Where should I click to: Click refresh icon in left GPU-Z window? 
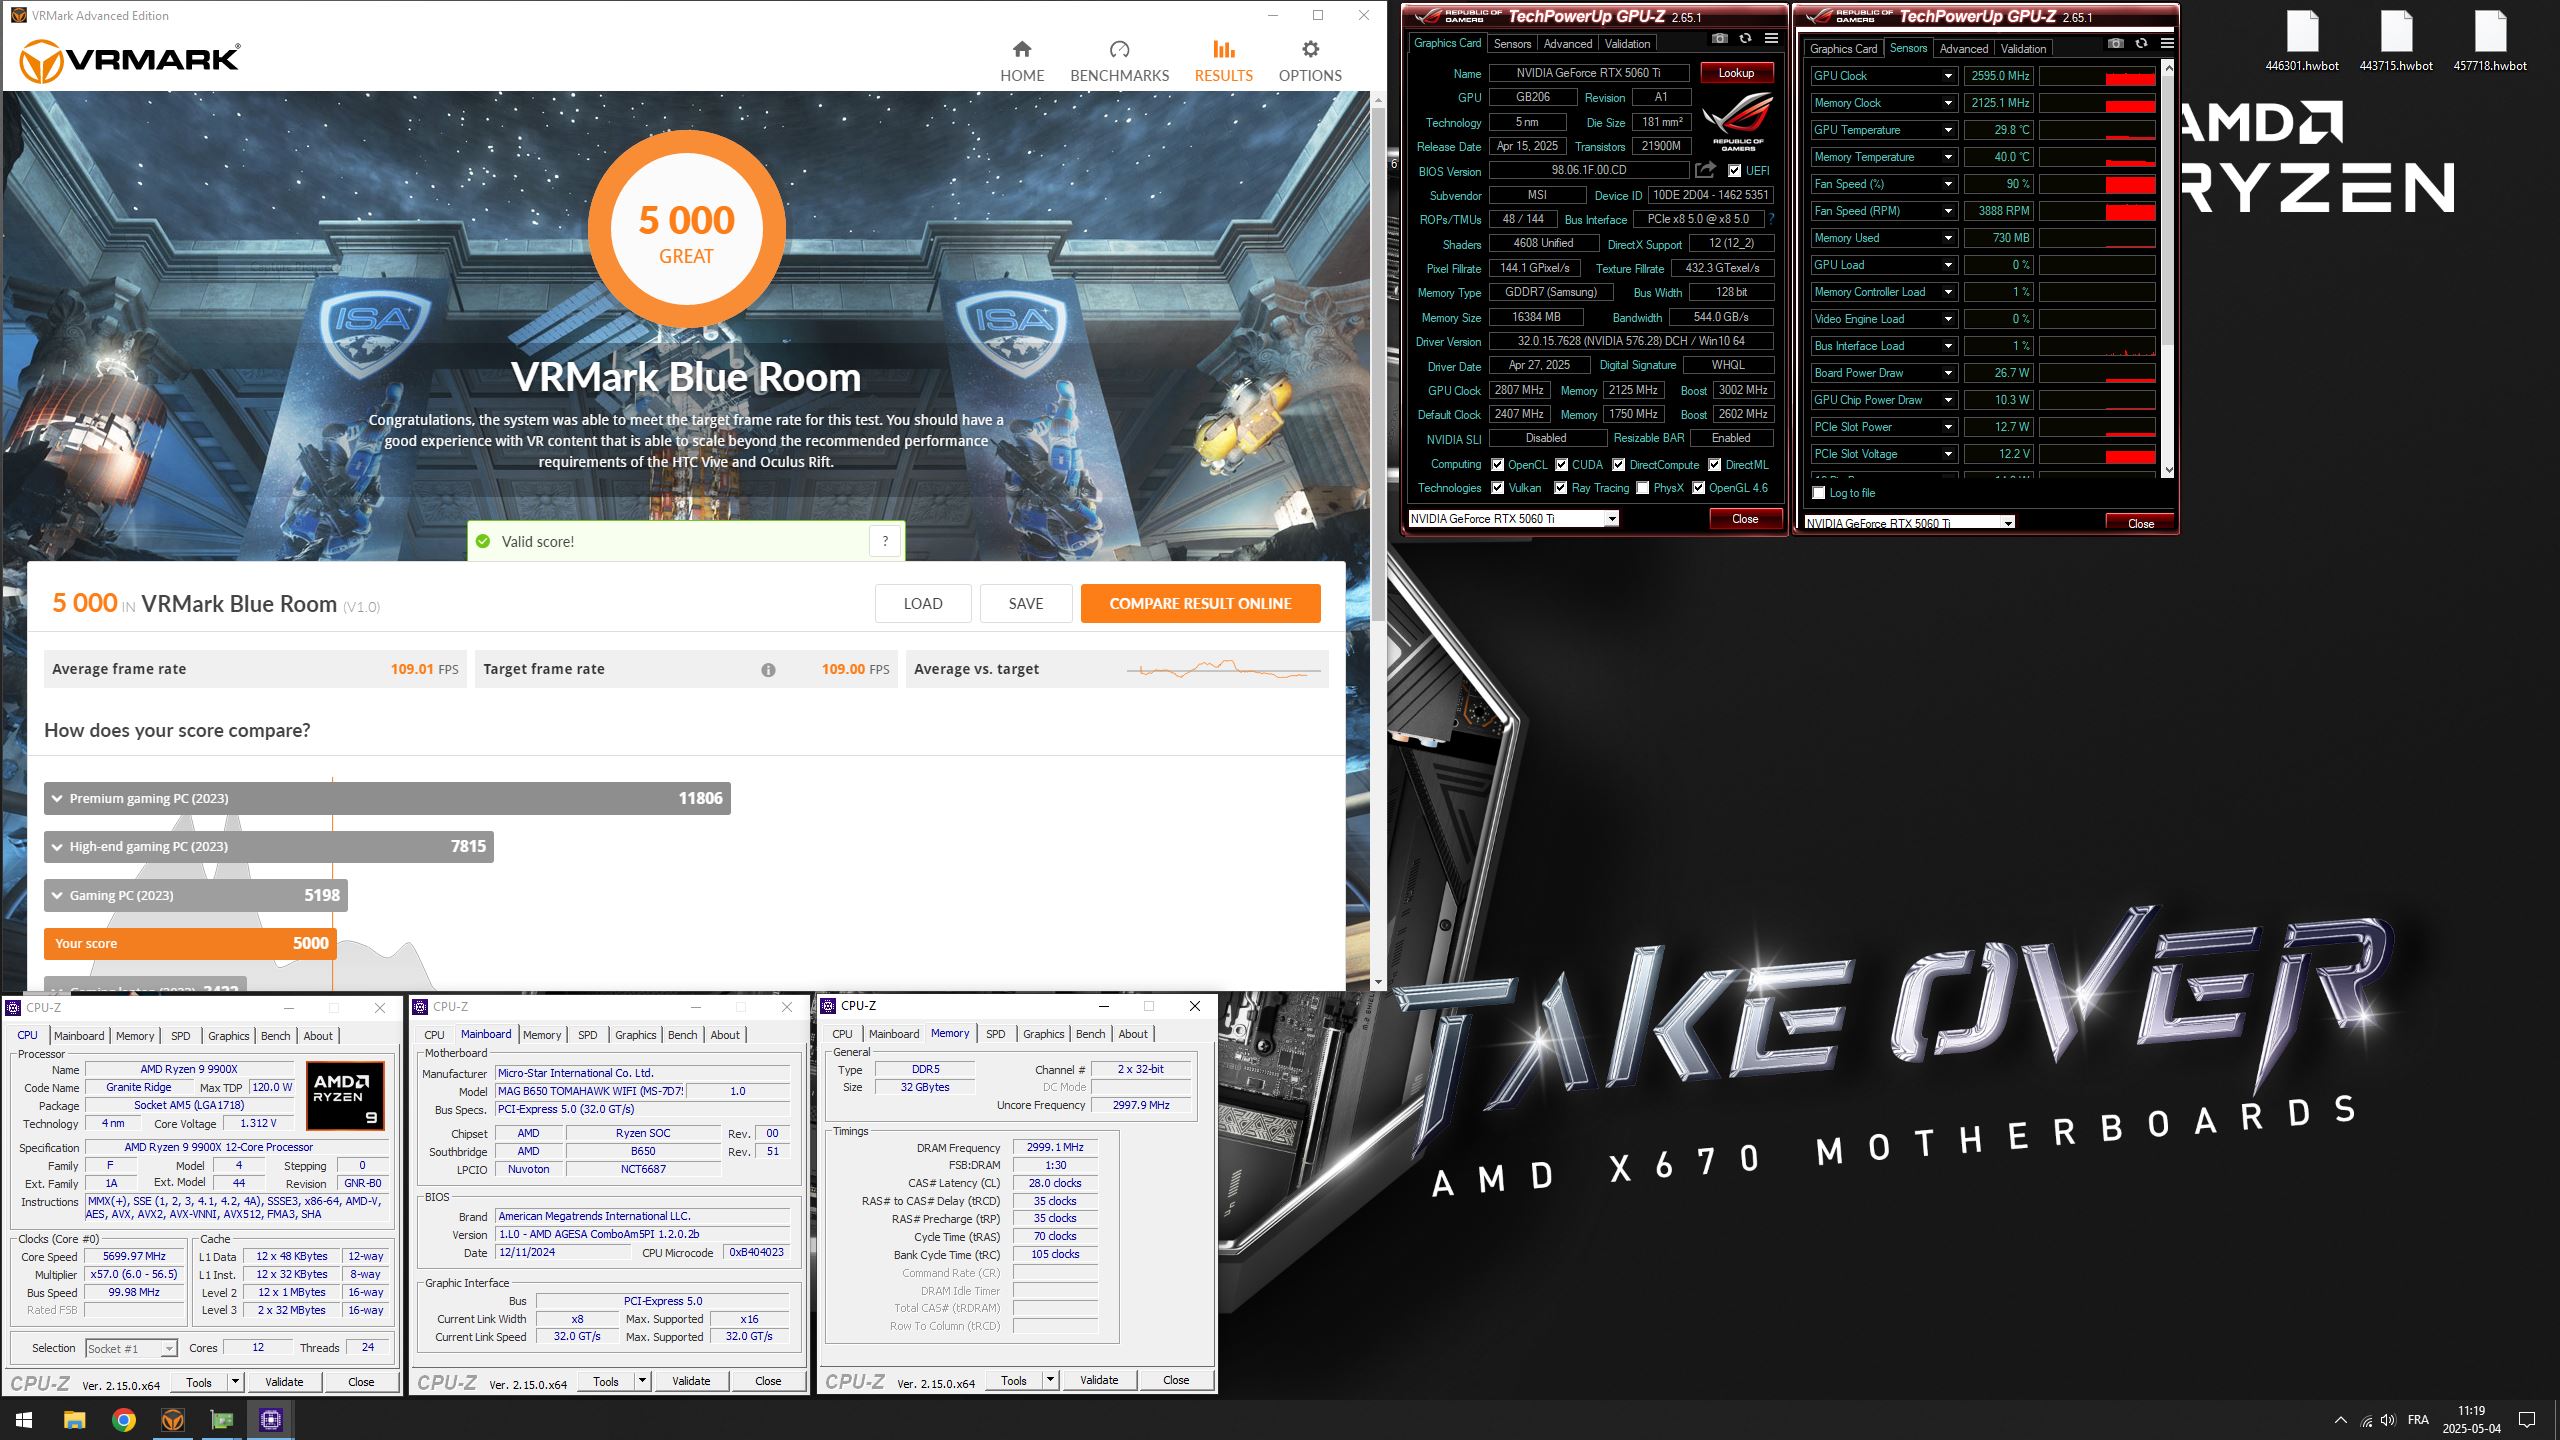(x=1745, y=39)
